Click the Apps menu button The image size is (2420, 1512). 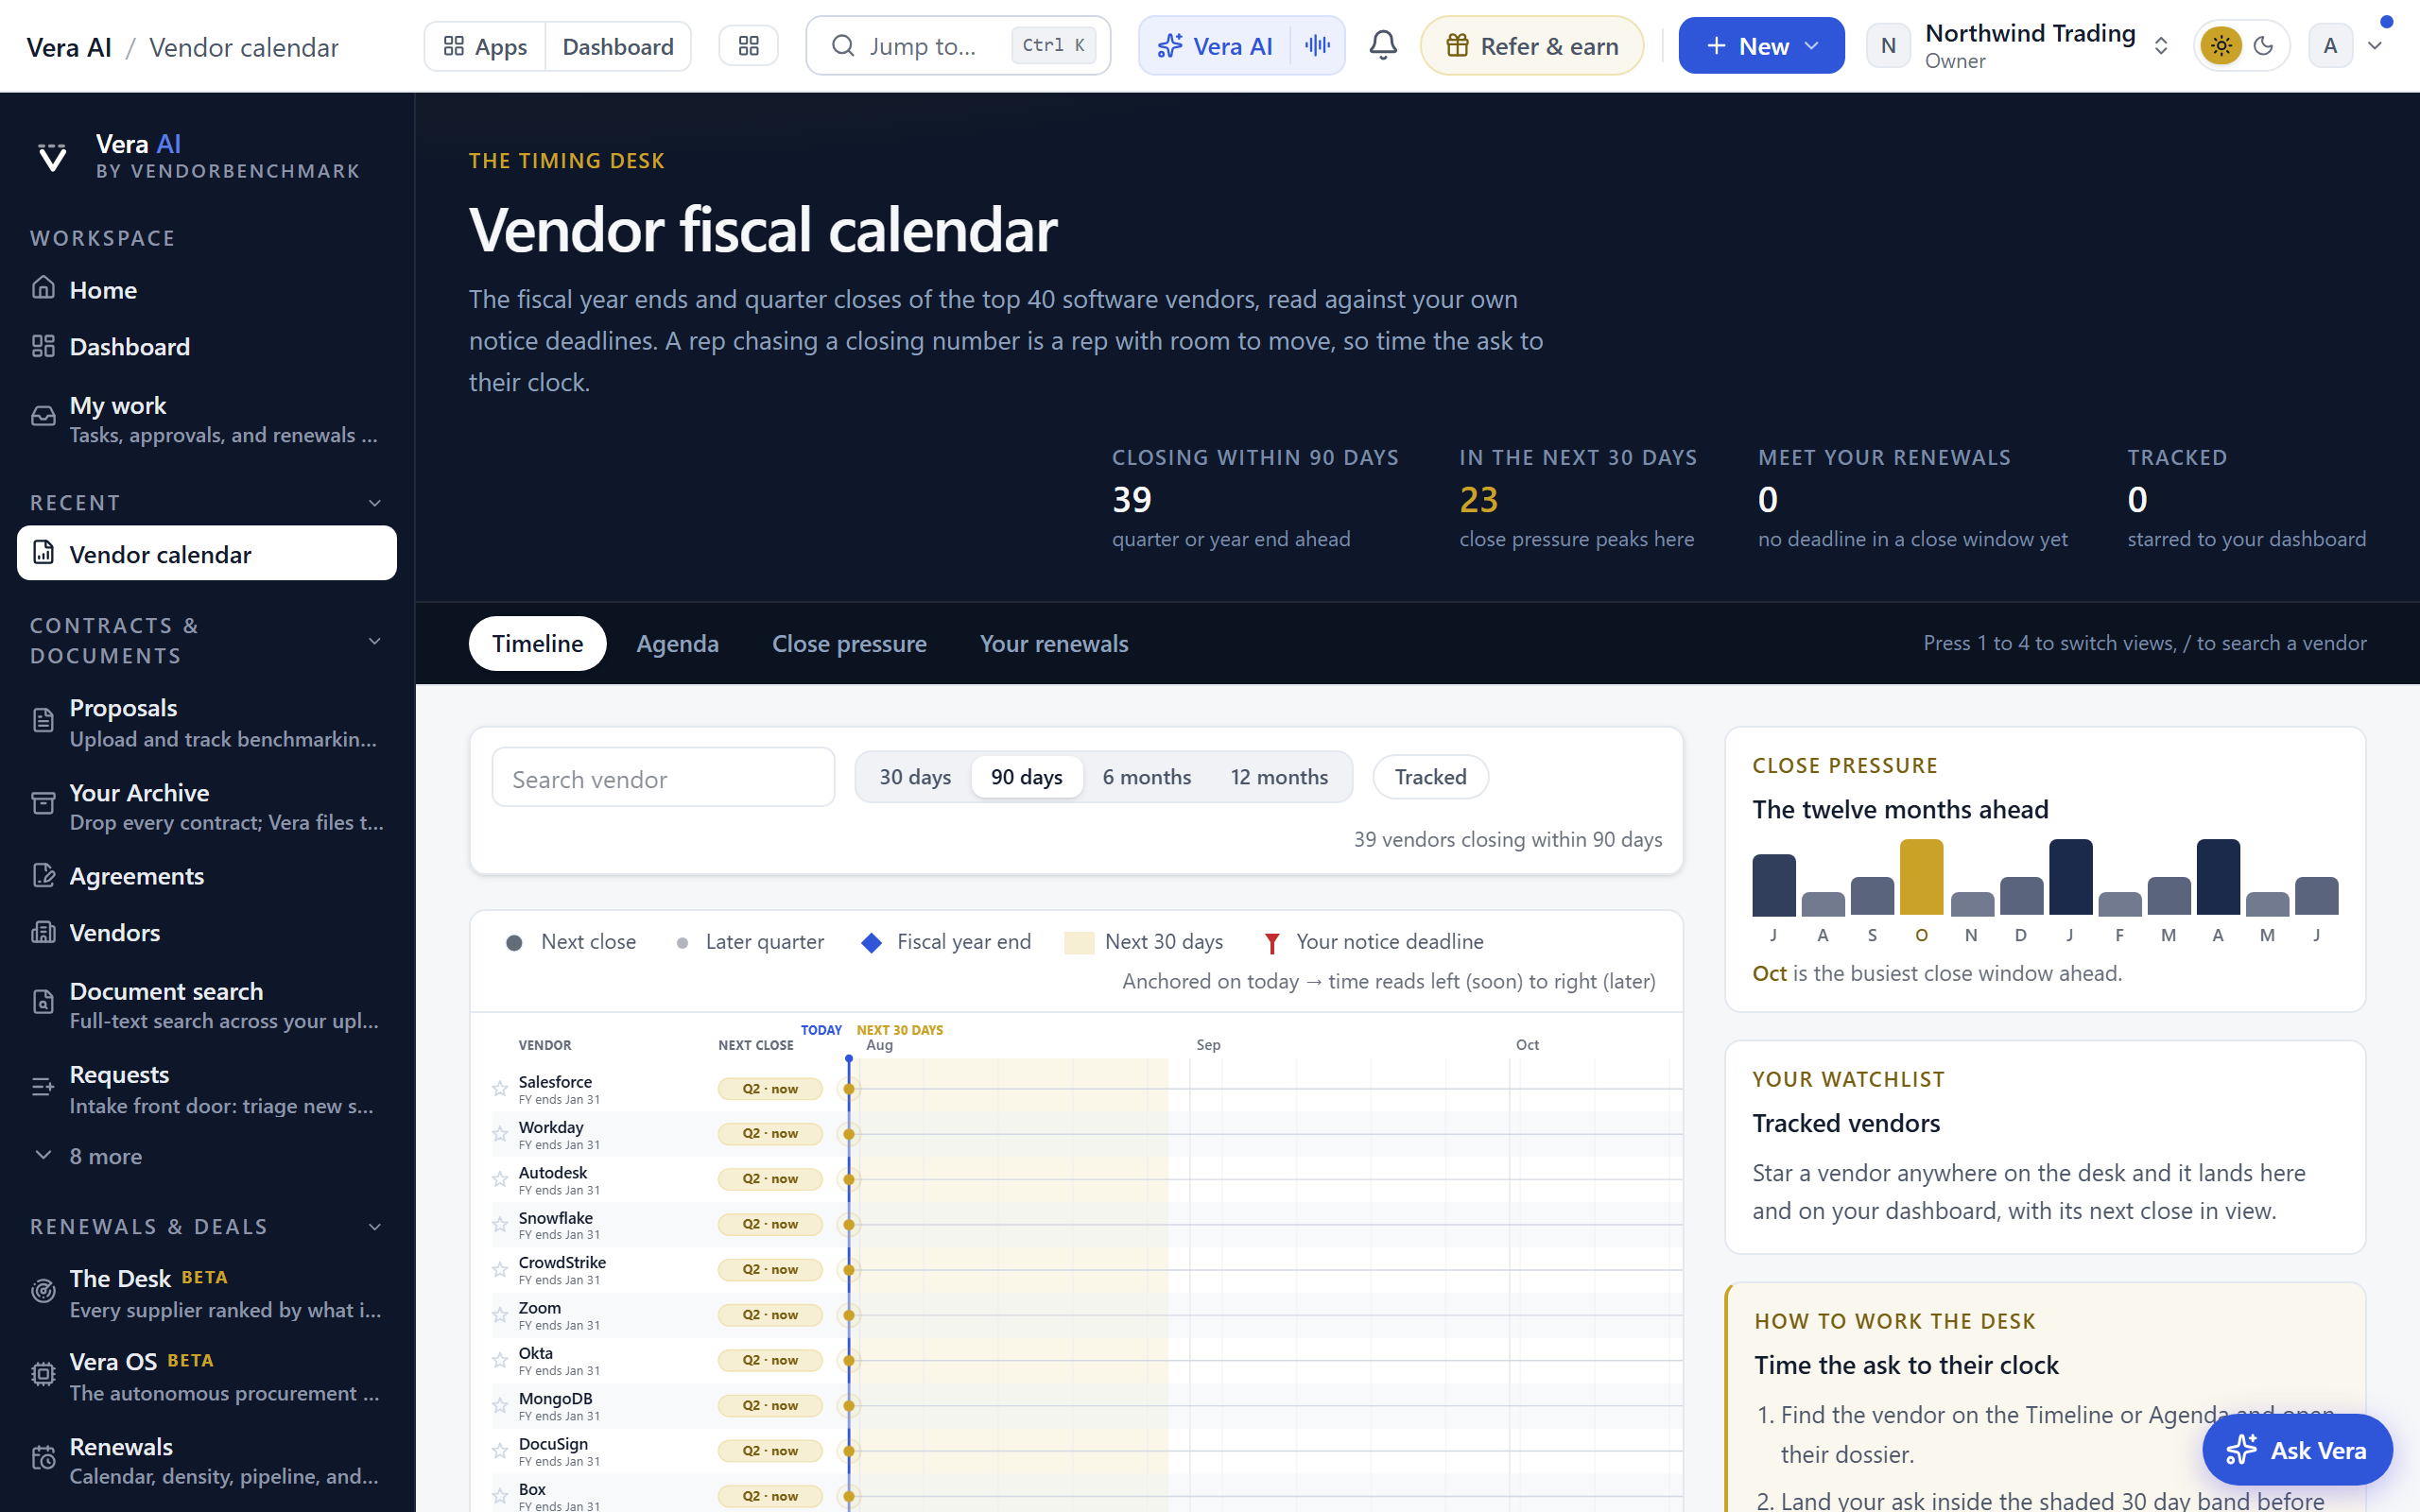pos(485,46)
